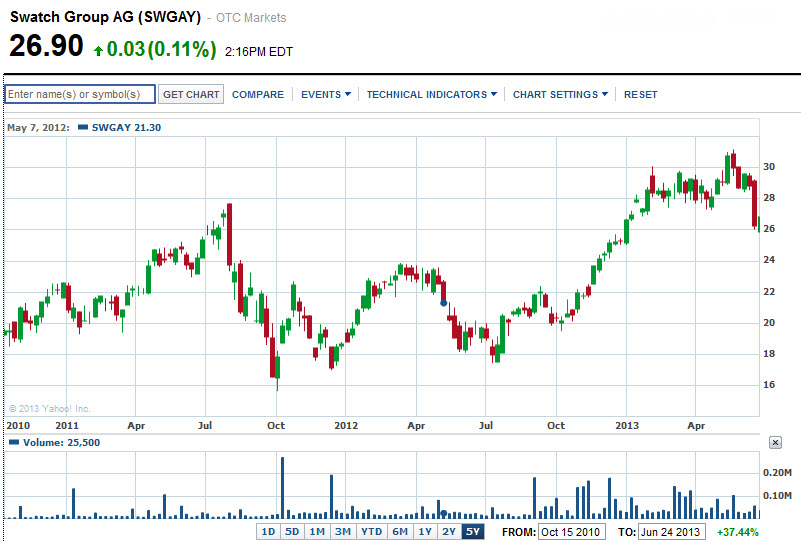Click the Volume: 25,500 legend label
Viewport: 801px width, 542px height.
pos(61,442)
